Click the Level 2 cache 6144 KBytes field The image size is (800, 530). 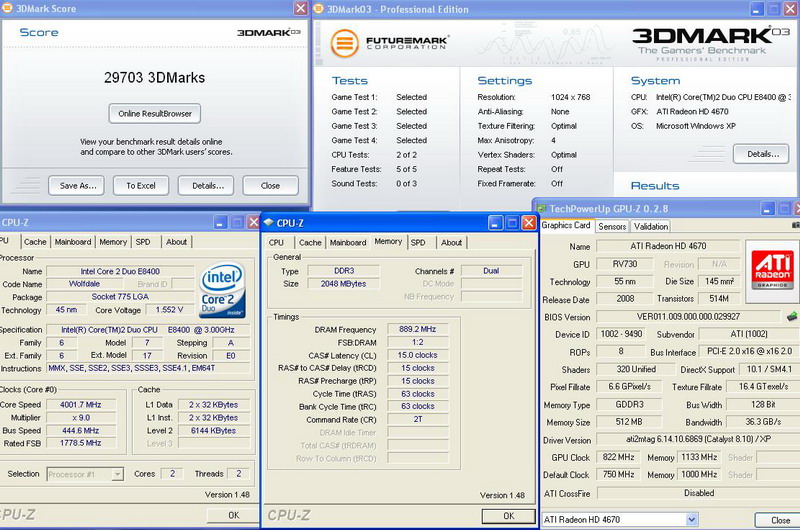coord(213,431)
